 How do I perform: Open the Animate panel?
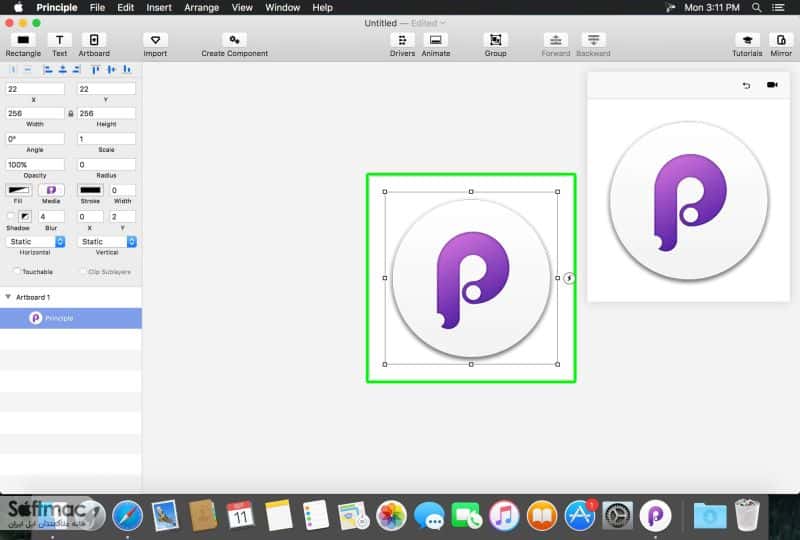tap(436, 40)
